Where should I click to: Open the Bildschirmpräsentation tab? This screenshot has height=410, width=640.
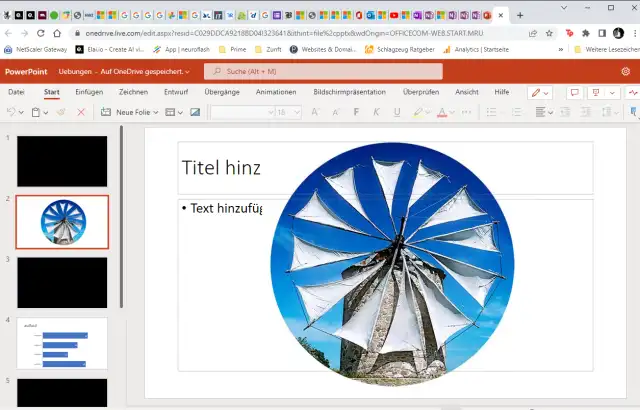pyautogui.click(x=349, y=92)
